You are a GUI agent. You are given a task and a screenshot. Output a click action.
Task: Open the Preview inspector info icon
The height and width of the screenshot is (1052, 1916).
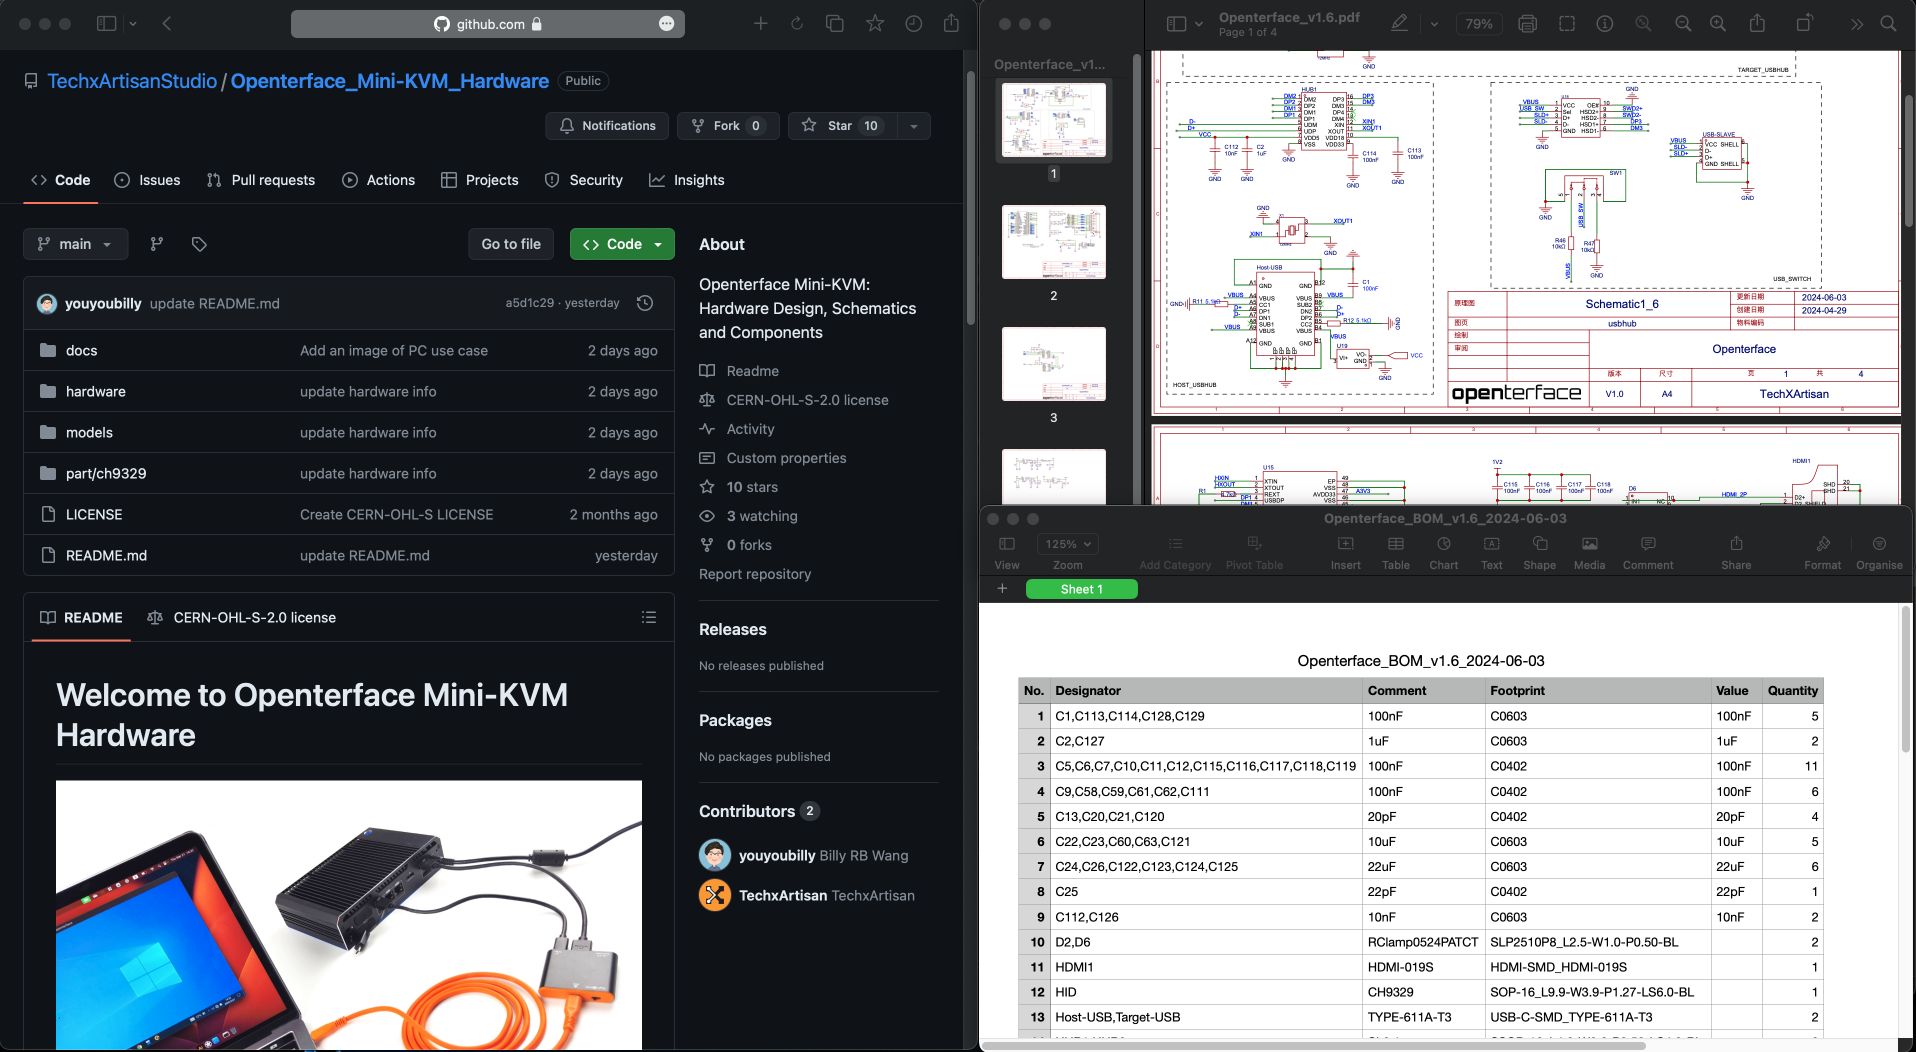(1604, 24)
